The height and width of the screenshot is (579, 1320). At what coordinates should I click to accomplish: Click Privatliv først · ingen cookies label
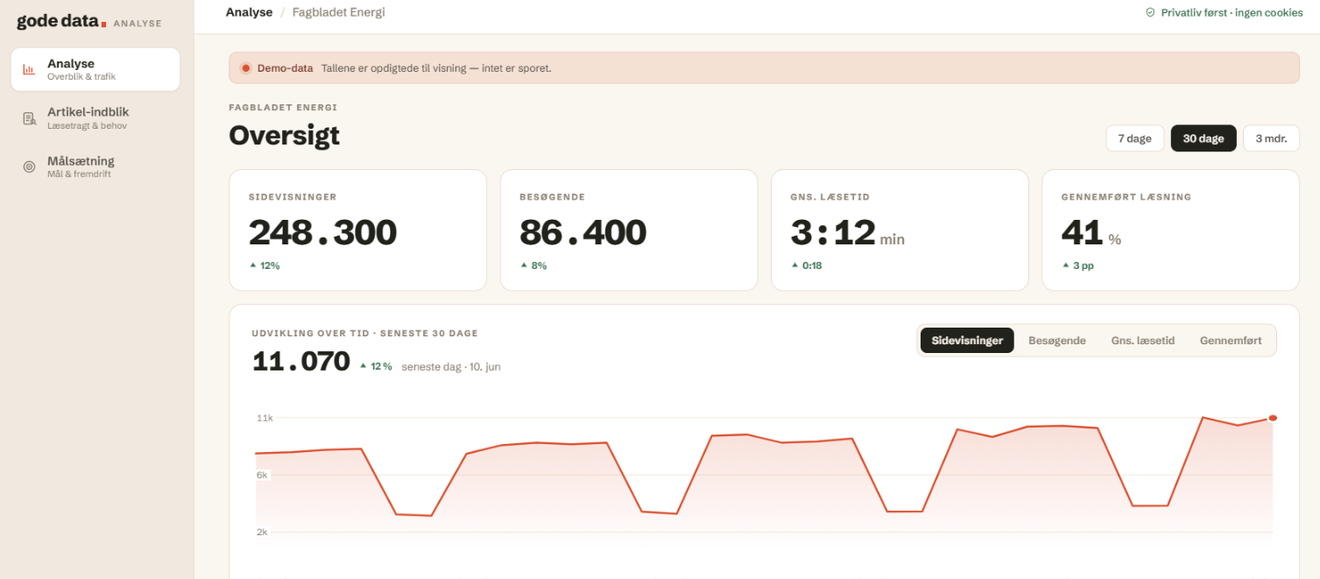pos(1232,13)
